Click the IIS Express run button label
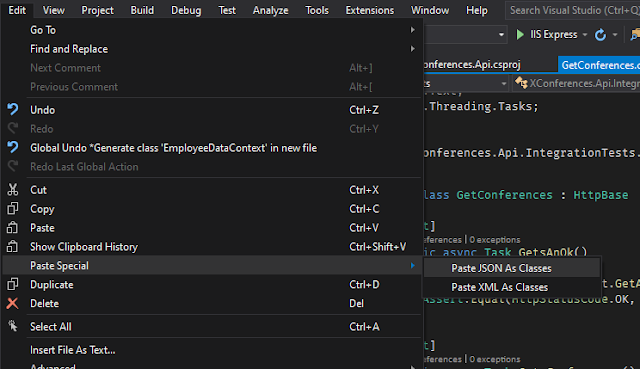 pyautogui.click(x=553, y=35)
